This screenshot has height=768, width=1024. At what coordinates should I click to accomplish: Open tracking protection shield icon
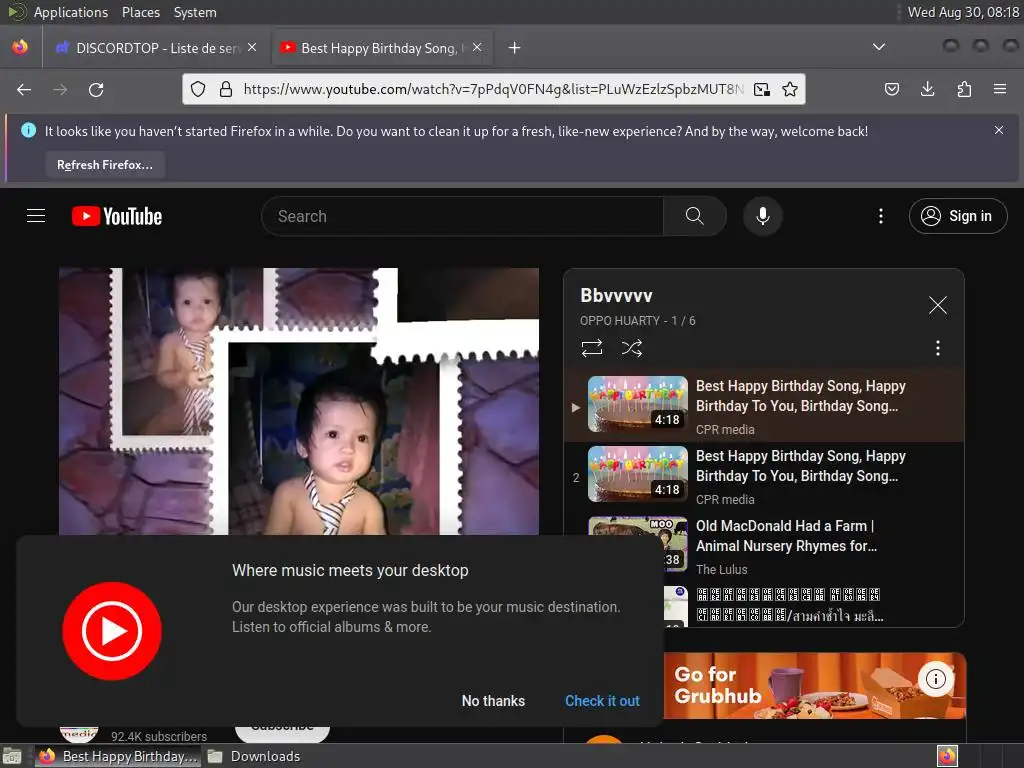point(198,89)
